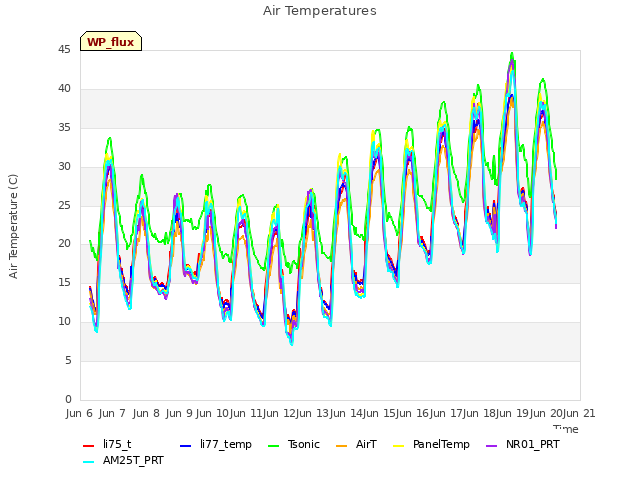Click the blue li77_temp legend swatch
The width and height of the screenshot is (640, 480).
click(186, 446)
